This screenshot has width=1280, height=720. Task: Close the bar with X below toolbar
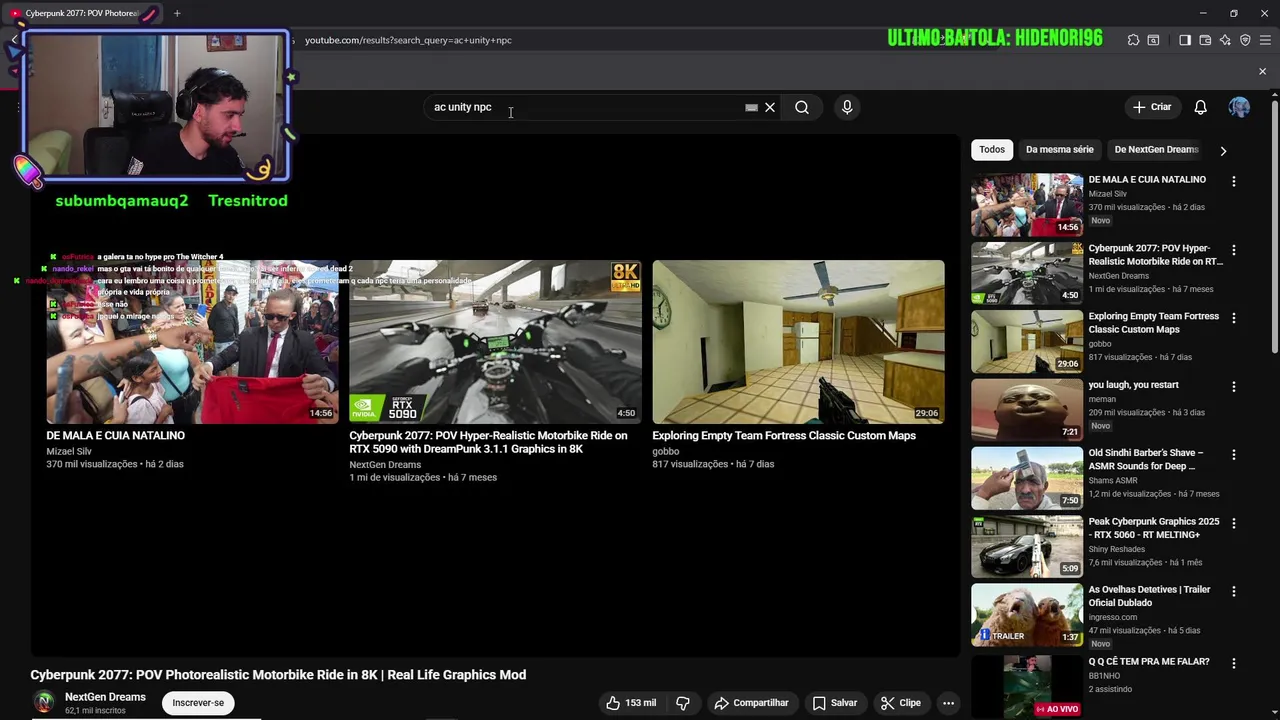tap(1262, 71)
